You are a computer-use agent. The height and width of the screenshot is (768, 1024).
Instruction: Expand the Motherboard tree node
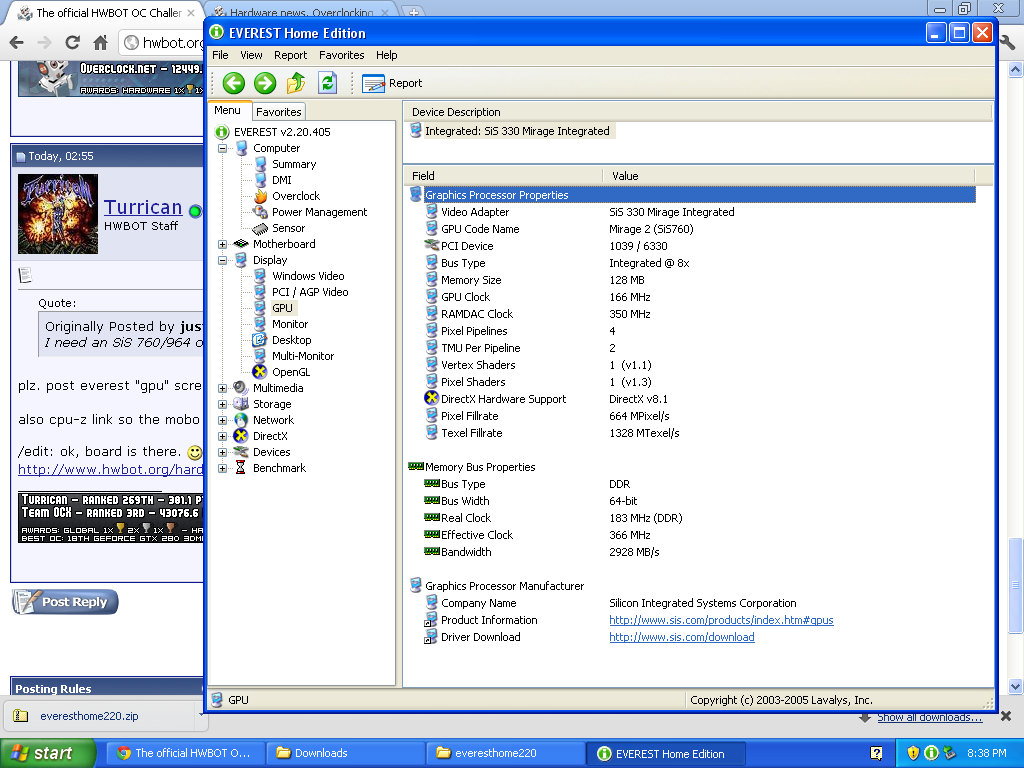pyautogui.click(x=222, y=244)
